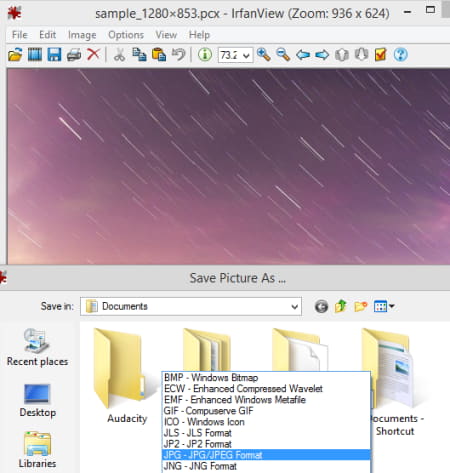Click the previous page icon
This screenshot has height=473, width=450.
click(x=342, y=54)
